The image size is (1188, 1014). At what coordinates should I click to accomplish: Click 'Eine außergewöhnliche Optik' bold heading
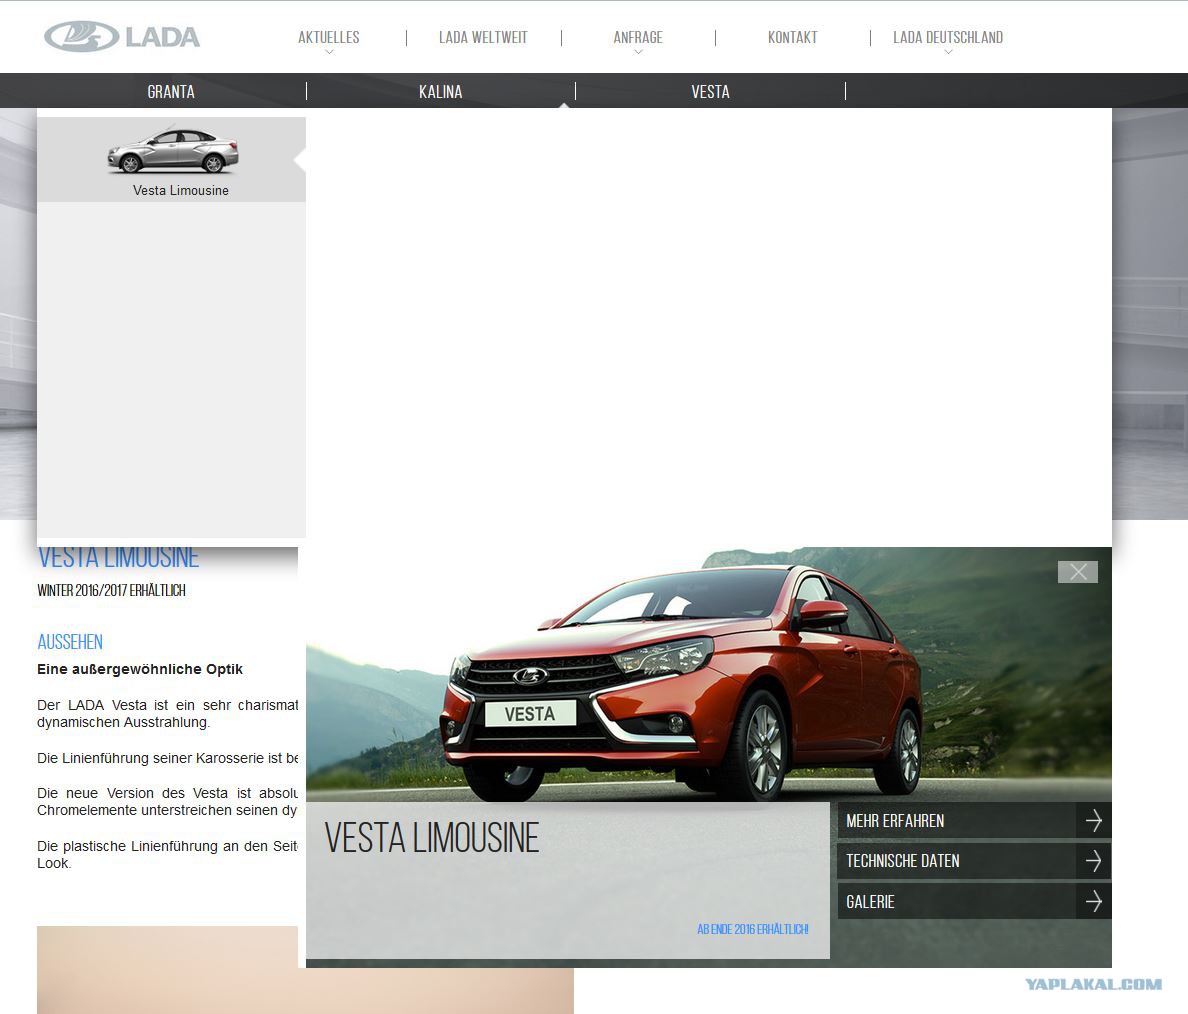[x=140, y=669]
